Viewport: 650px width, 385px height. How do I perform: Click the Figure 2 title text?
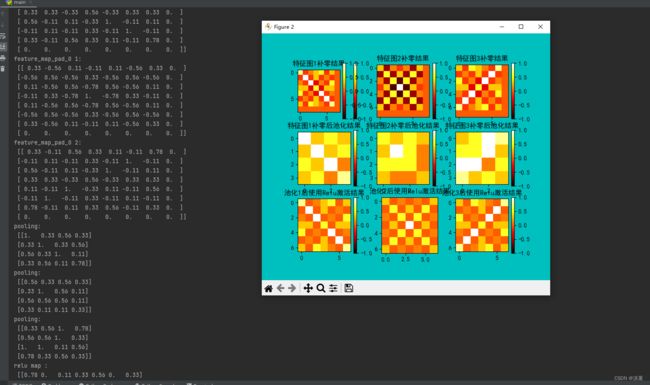click(284, 27)
